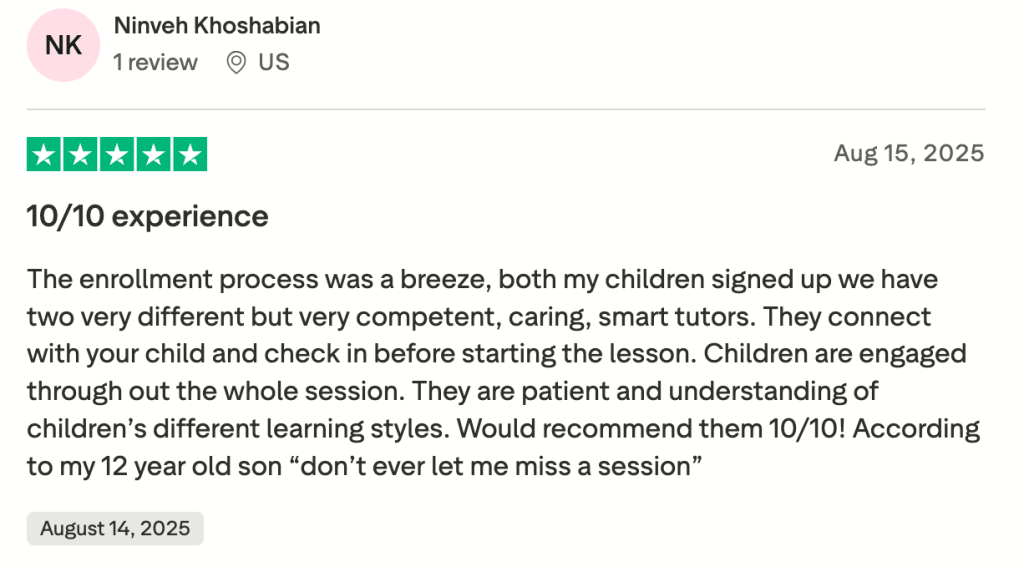This screenshot has width=1024, height=572.
Task: Select the second green rating star
Action: (80, 155)
